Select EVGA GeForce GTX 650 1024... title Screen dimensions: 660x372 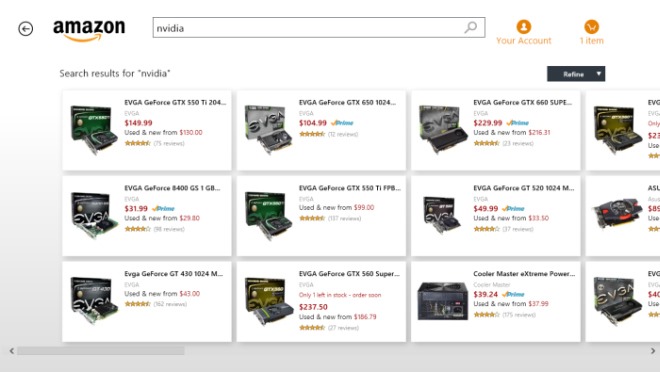click(347, 102)
